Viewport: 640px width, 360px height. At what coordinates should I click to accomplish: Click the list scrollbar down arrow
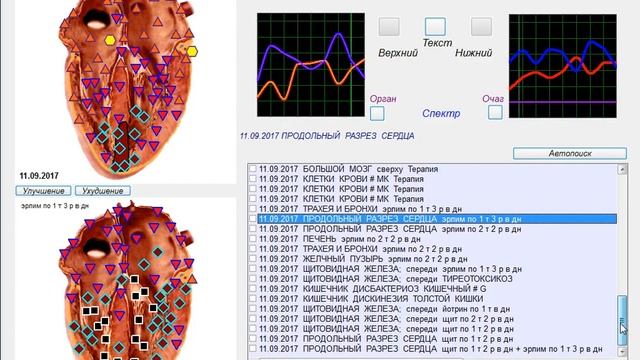tap(622, 351)
